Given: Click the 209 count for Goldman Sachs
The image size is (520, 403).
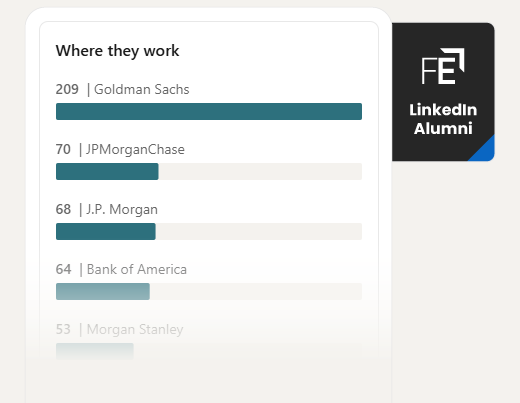Looking at the screenshot, I should point(67,89).
